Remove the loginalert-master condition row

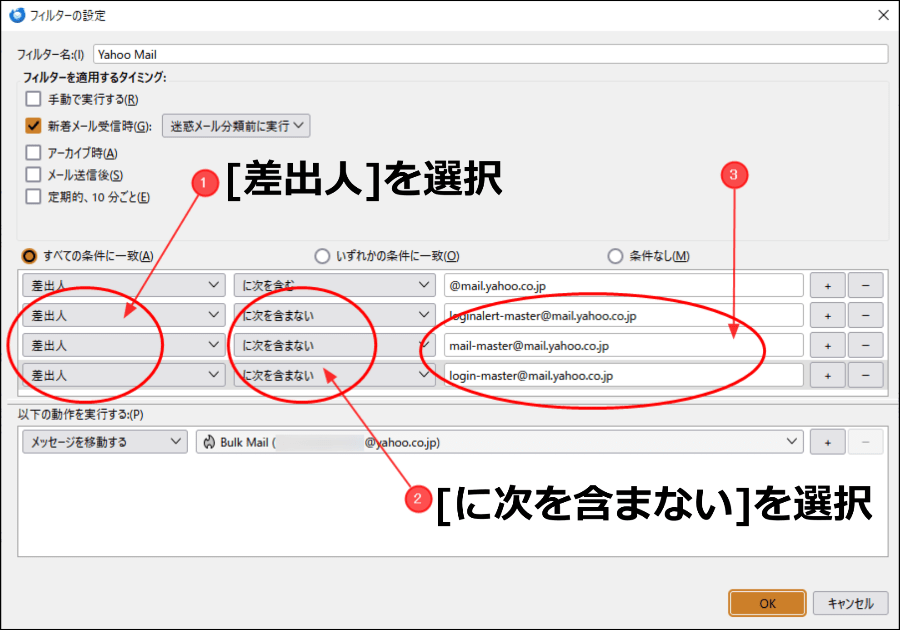pos(866,315)
